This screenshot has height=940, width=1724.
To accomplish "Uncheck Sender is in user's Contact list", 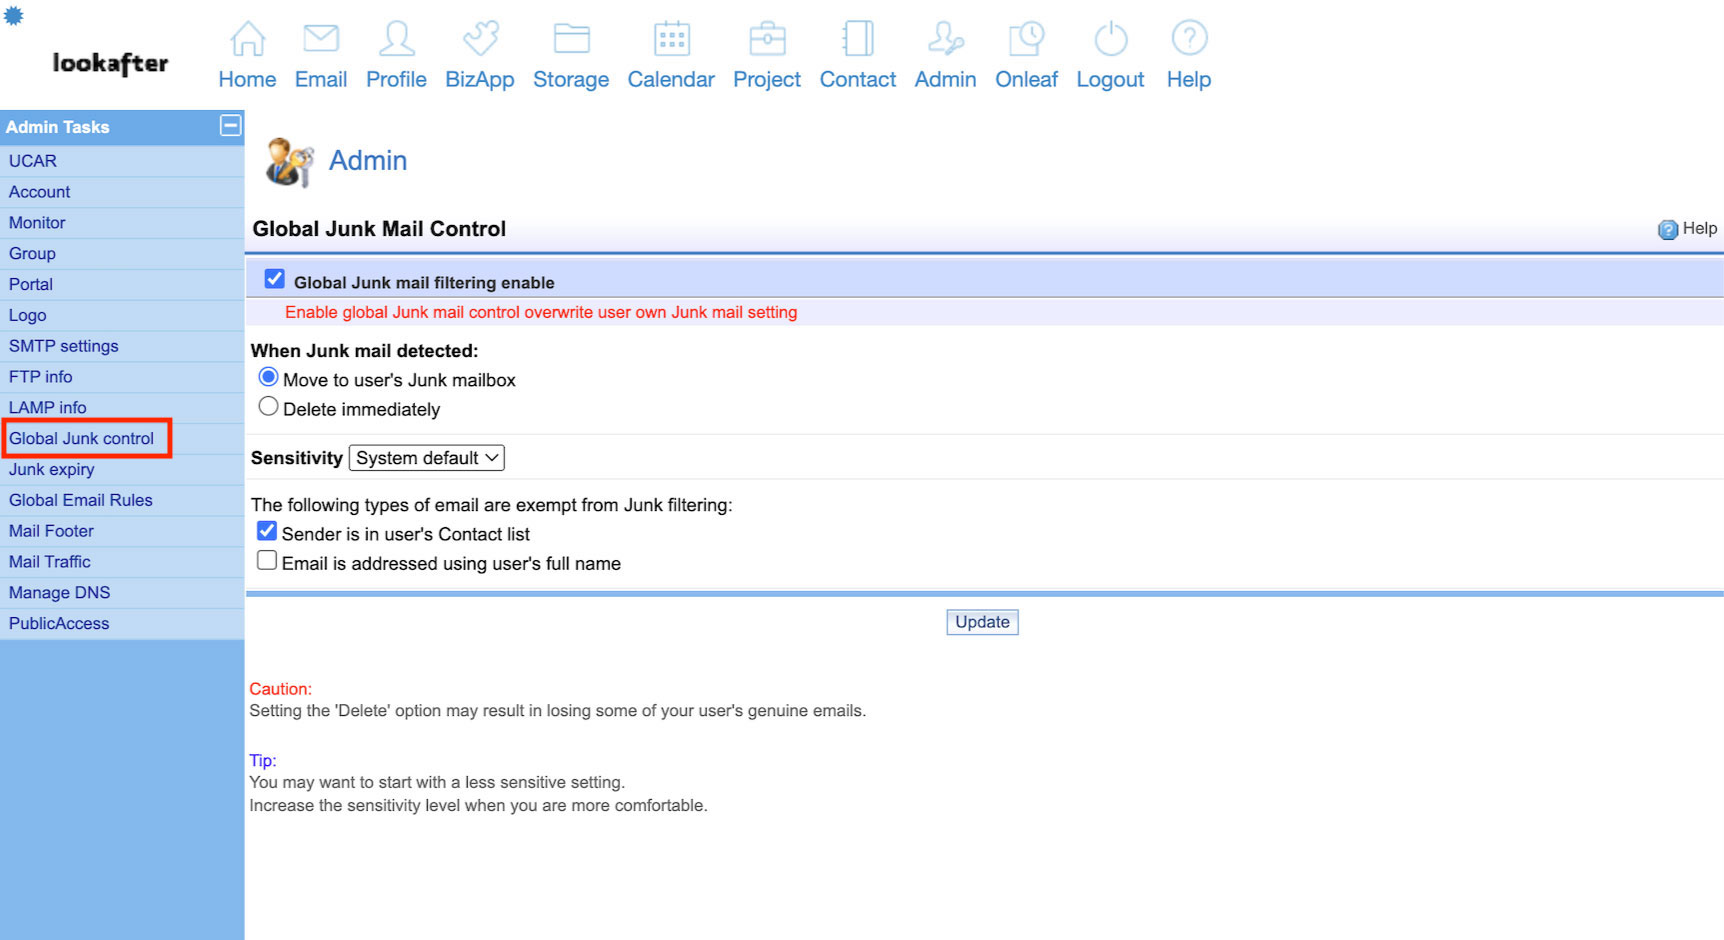I will click(x=267, y=532).
